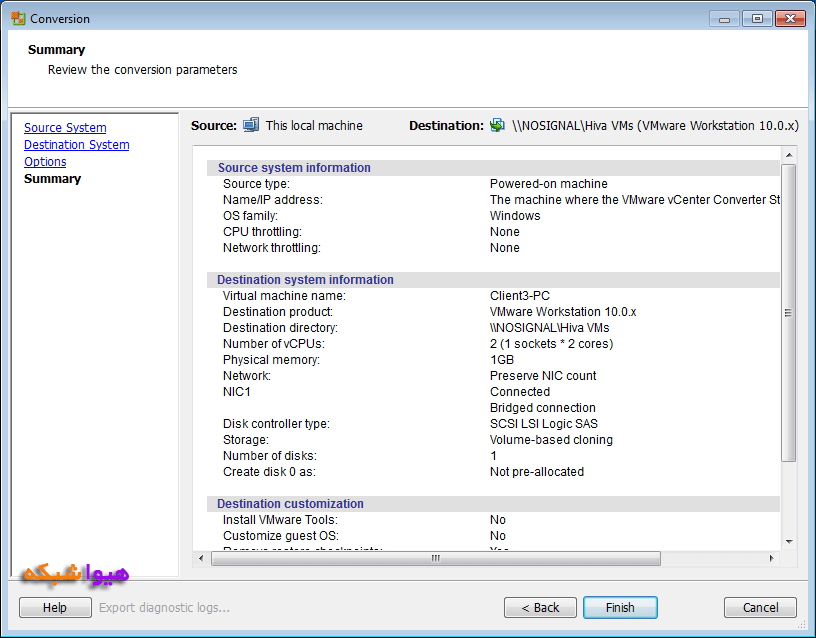
Task: Click the vertical scrollbar thumb
Action: click(x=789, y=313)
